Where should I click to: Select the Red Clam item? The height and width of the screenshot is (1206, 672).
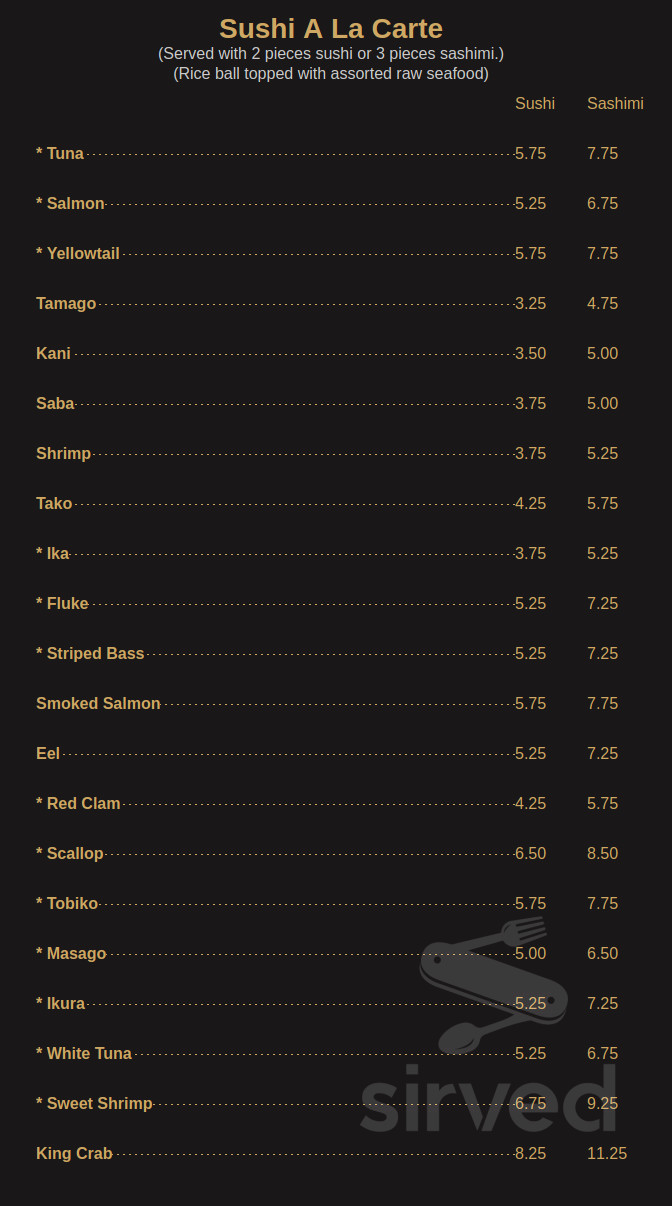coord(78,803)
